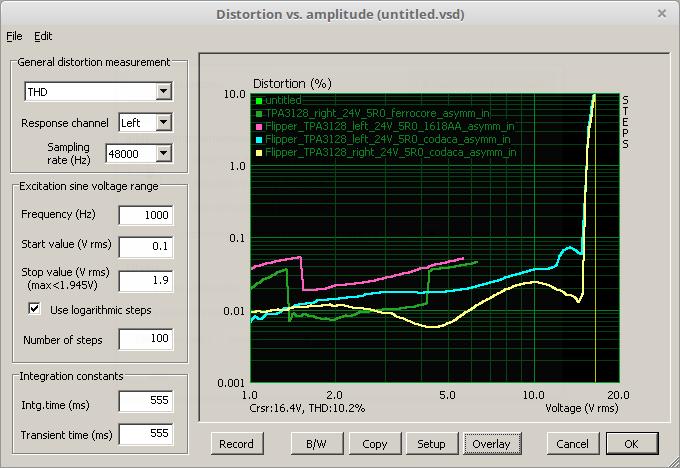Expand the THD measurement type dropdown
Screen dimensions: 680x468
pyautogui.click(x=163, y=93)
